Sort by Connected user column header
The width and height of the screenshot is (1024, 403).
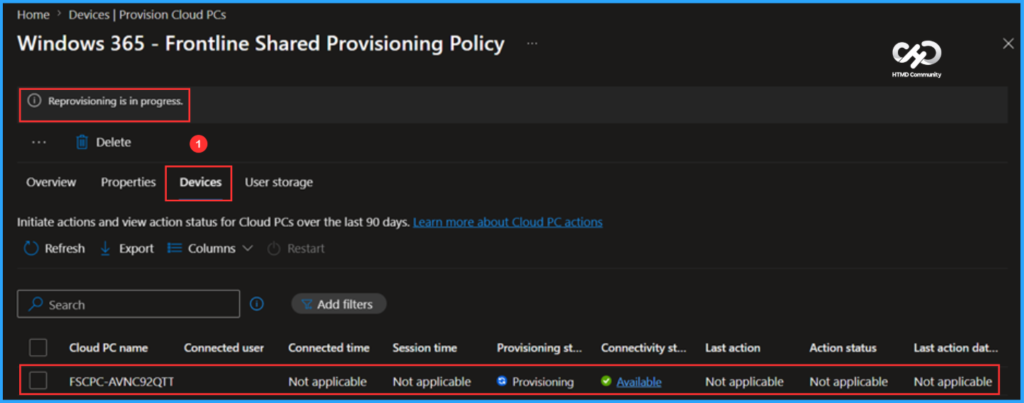point(224,348)
